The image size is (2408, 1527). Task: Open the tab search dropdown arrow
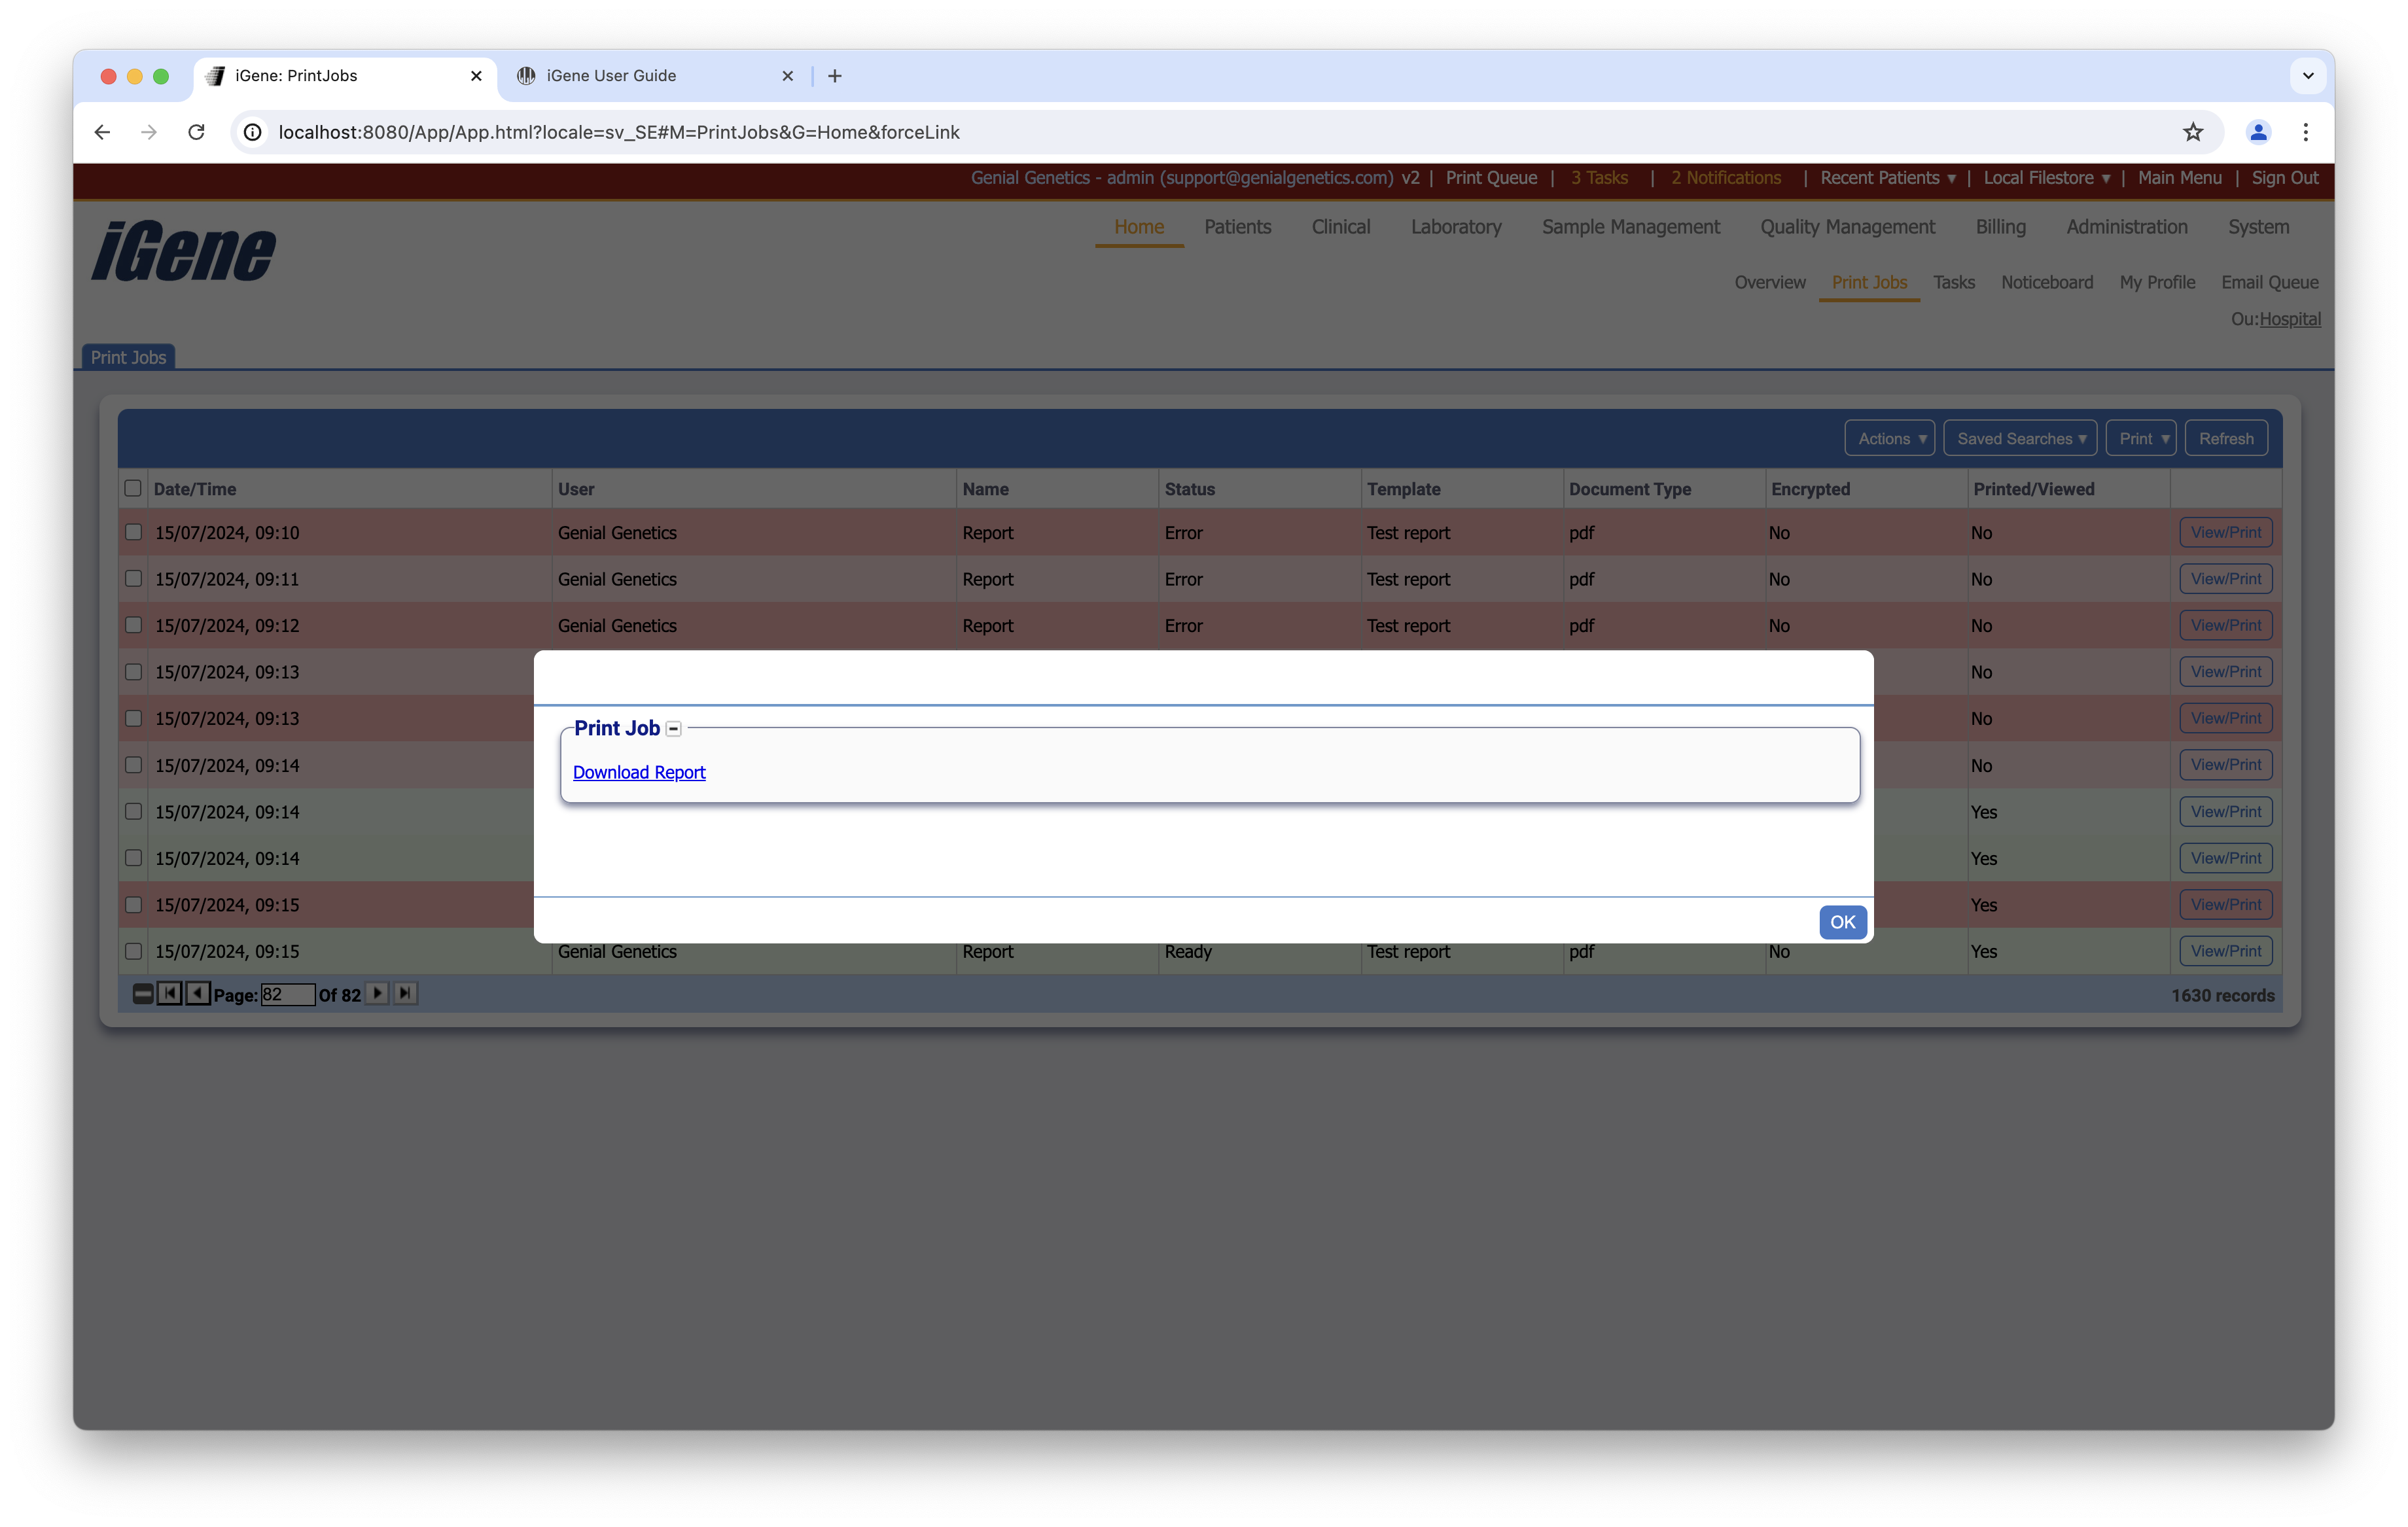[2308, 76]
